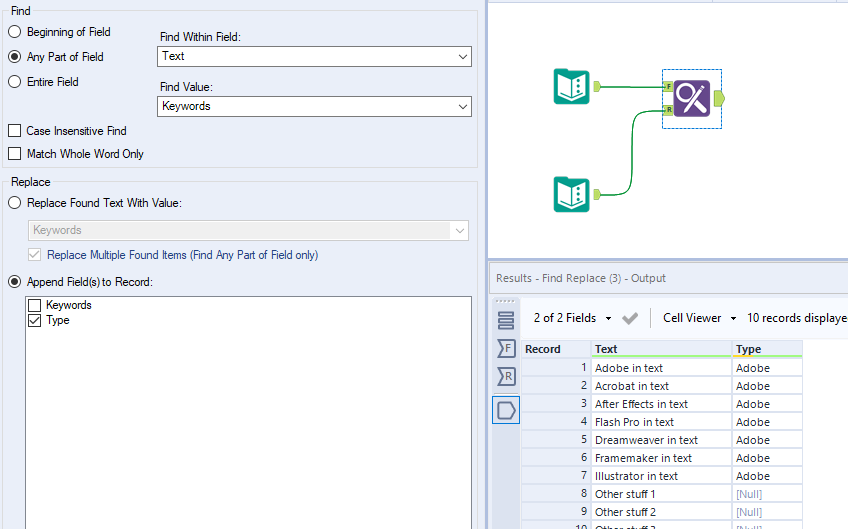
Task: Select the Entire Field option
Action: coord(15,82)
